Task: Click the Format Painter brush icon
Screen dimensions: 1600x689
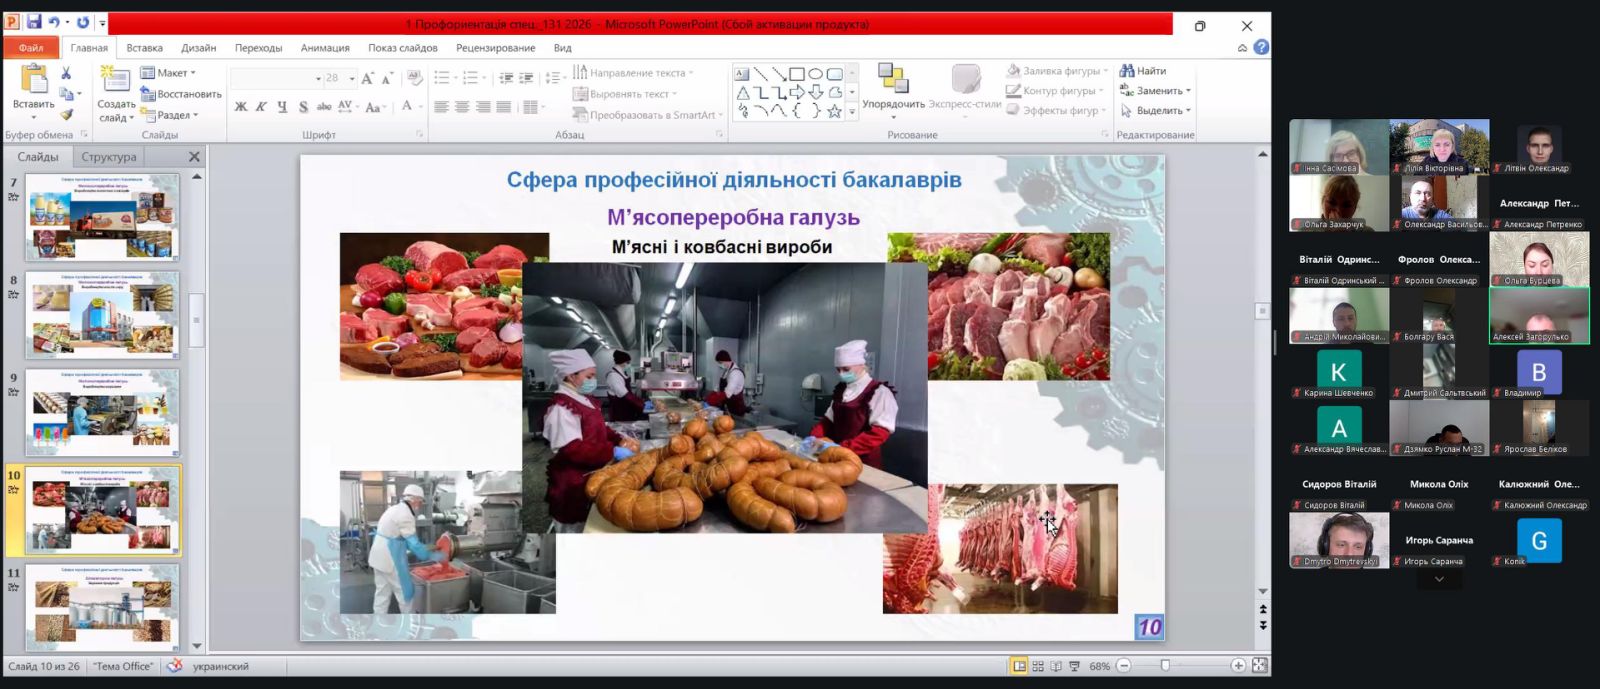Action: click(x=66, y=115)
